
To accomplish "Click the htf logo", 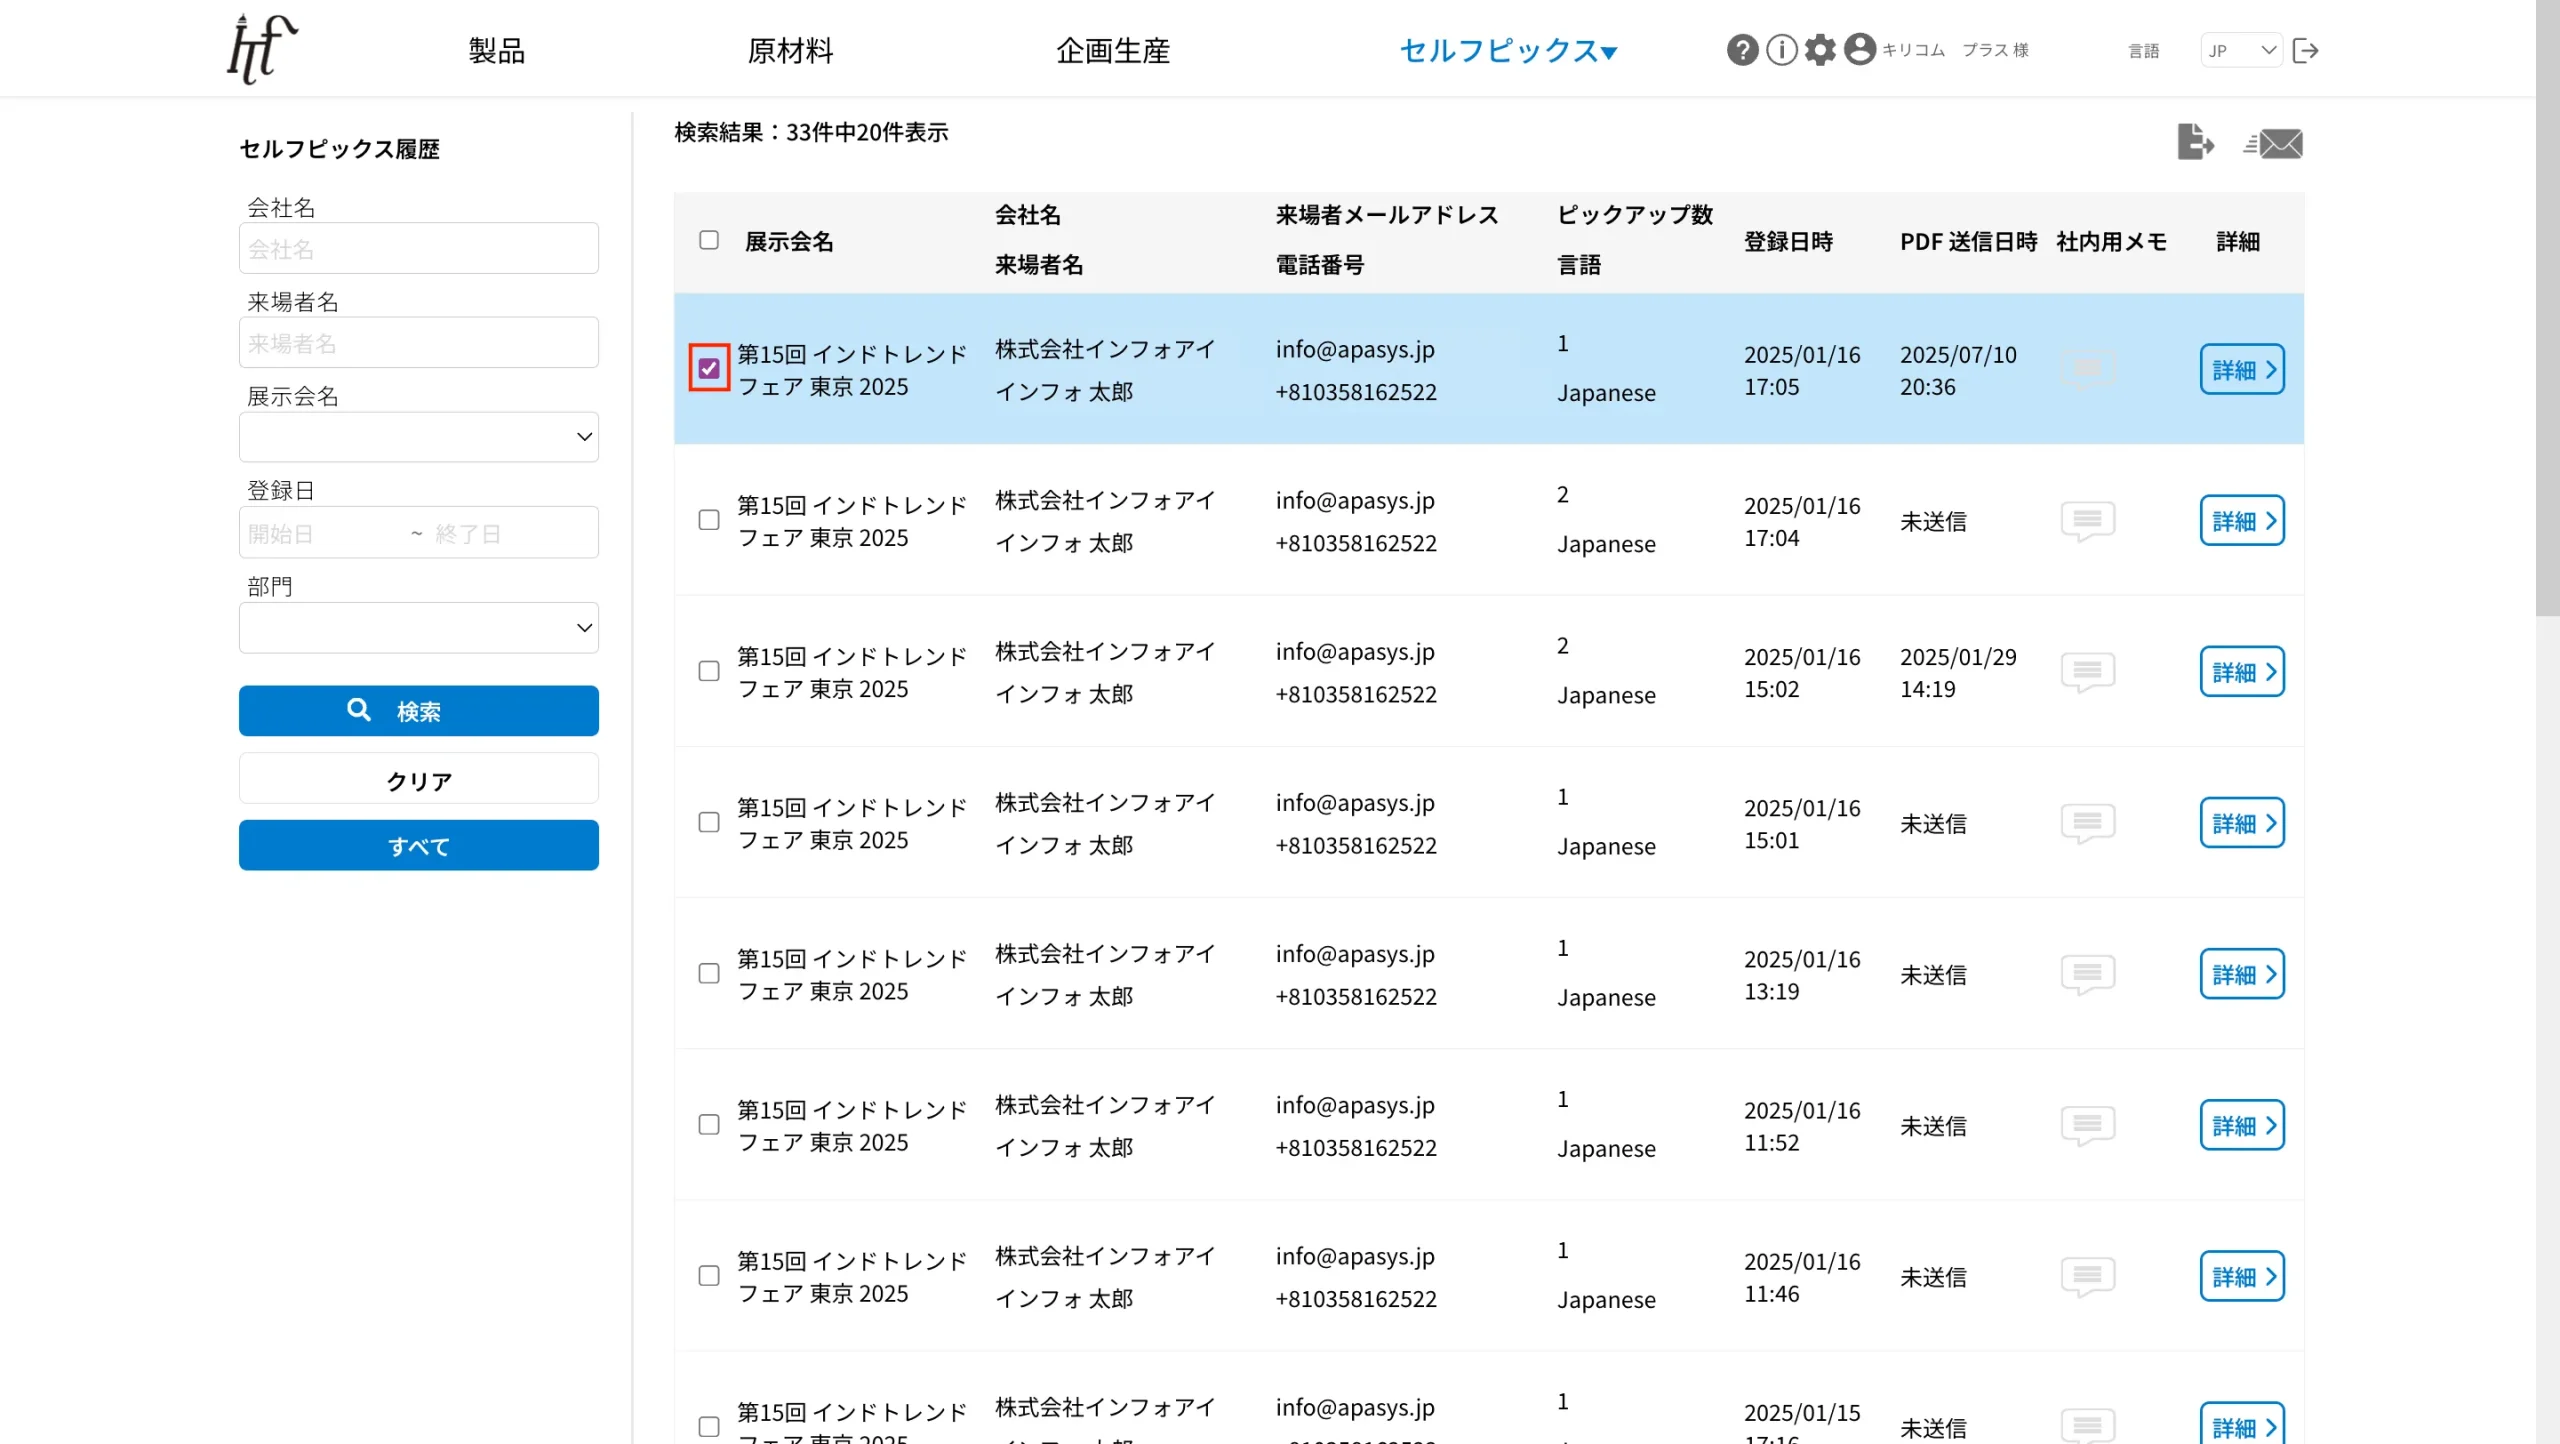I will pos(262,48).
